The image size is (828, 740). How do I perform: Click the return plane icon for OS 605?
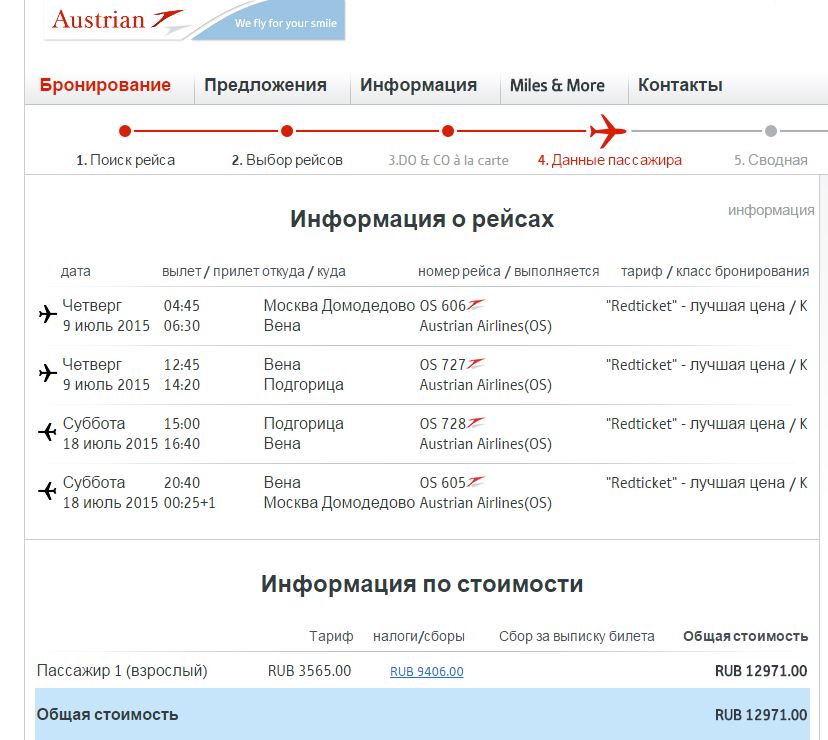(48, 491)
